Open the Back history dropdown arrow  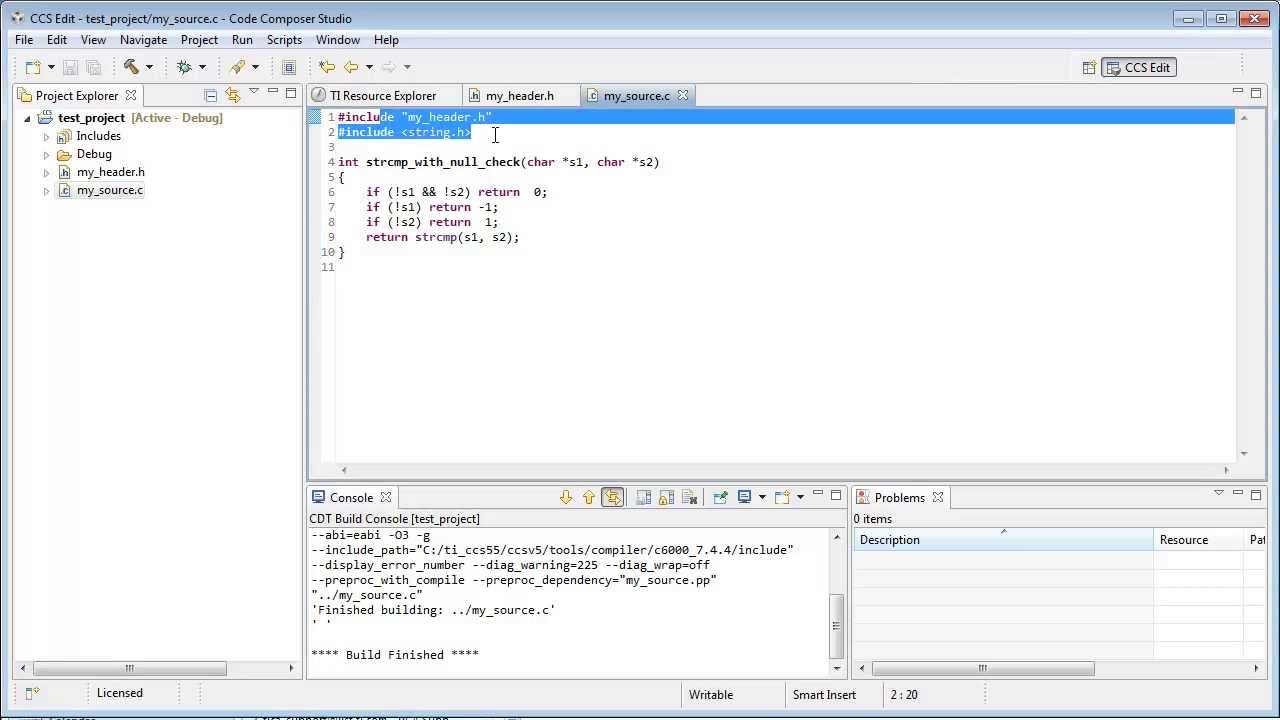369,67
